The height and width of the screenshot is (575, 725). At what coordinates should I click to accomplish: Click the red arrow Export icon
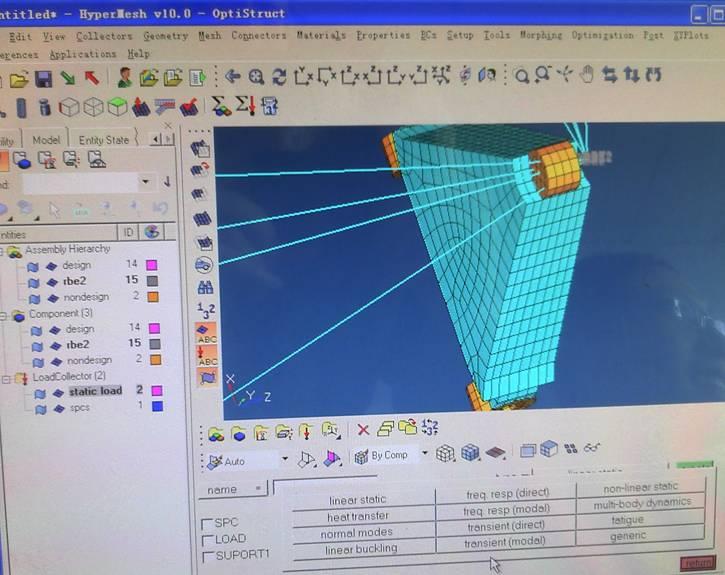click(92, 77)
